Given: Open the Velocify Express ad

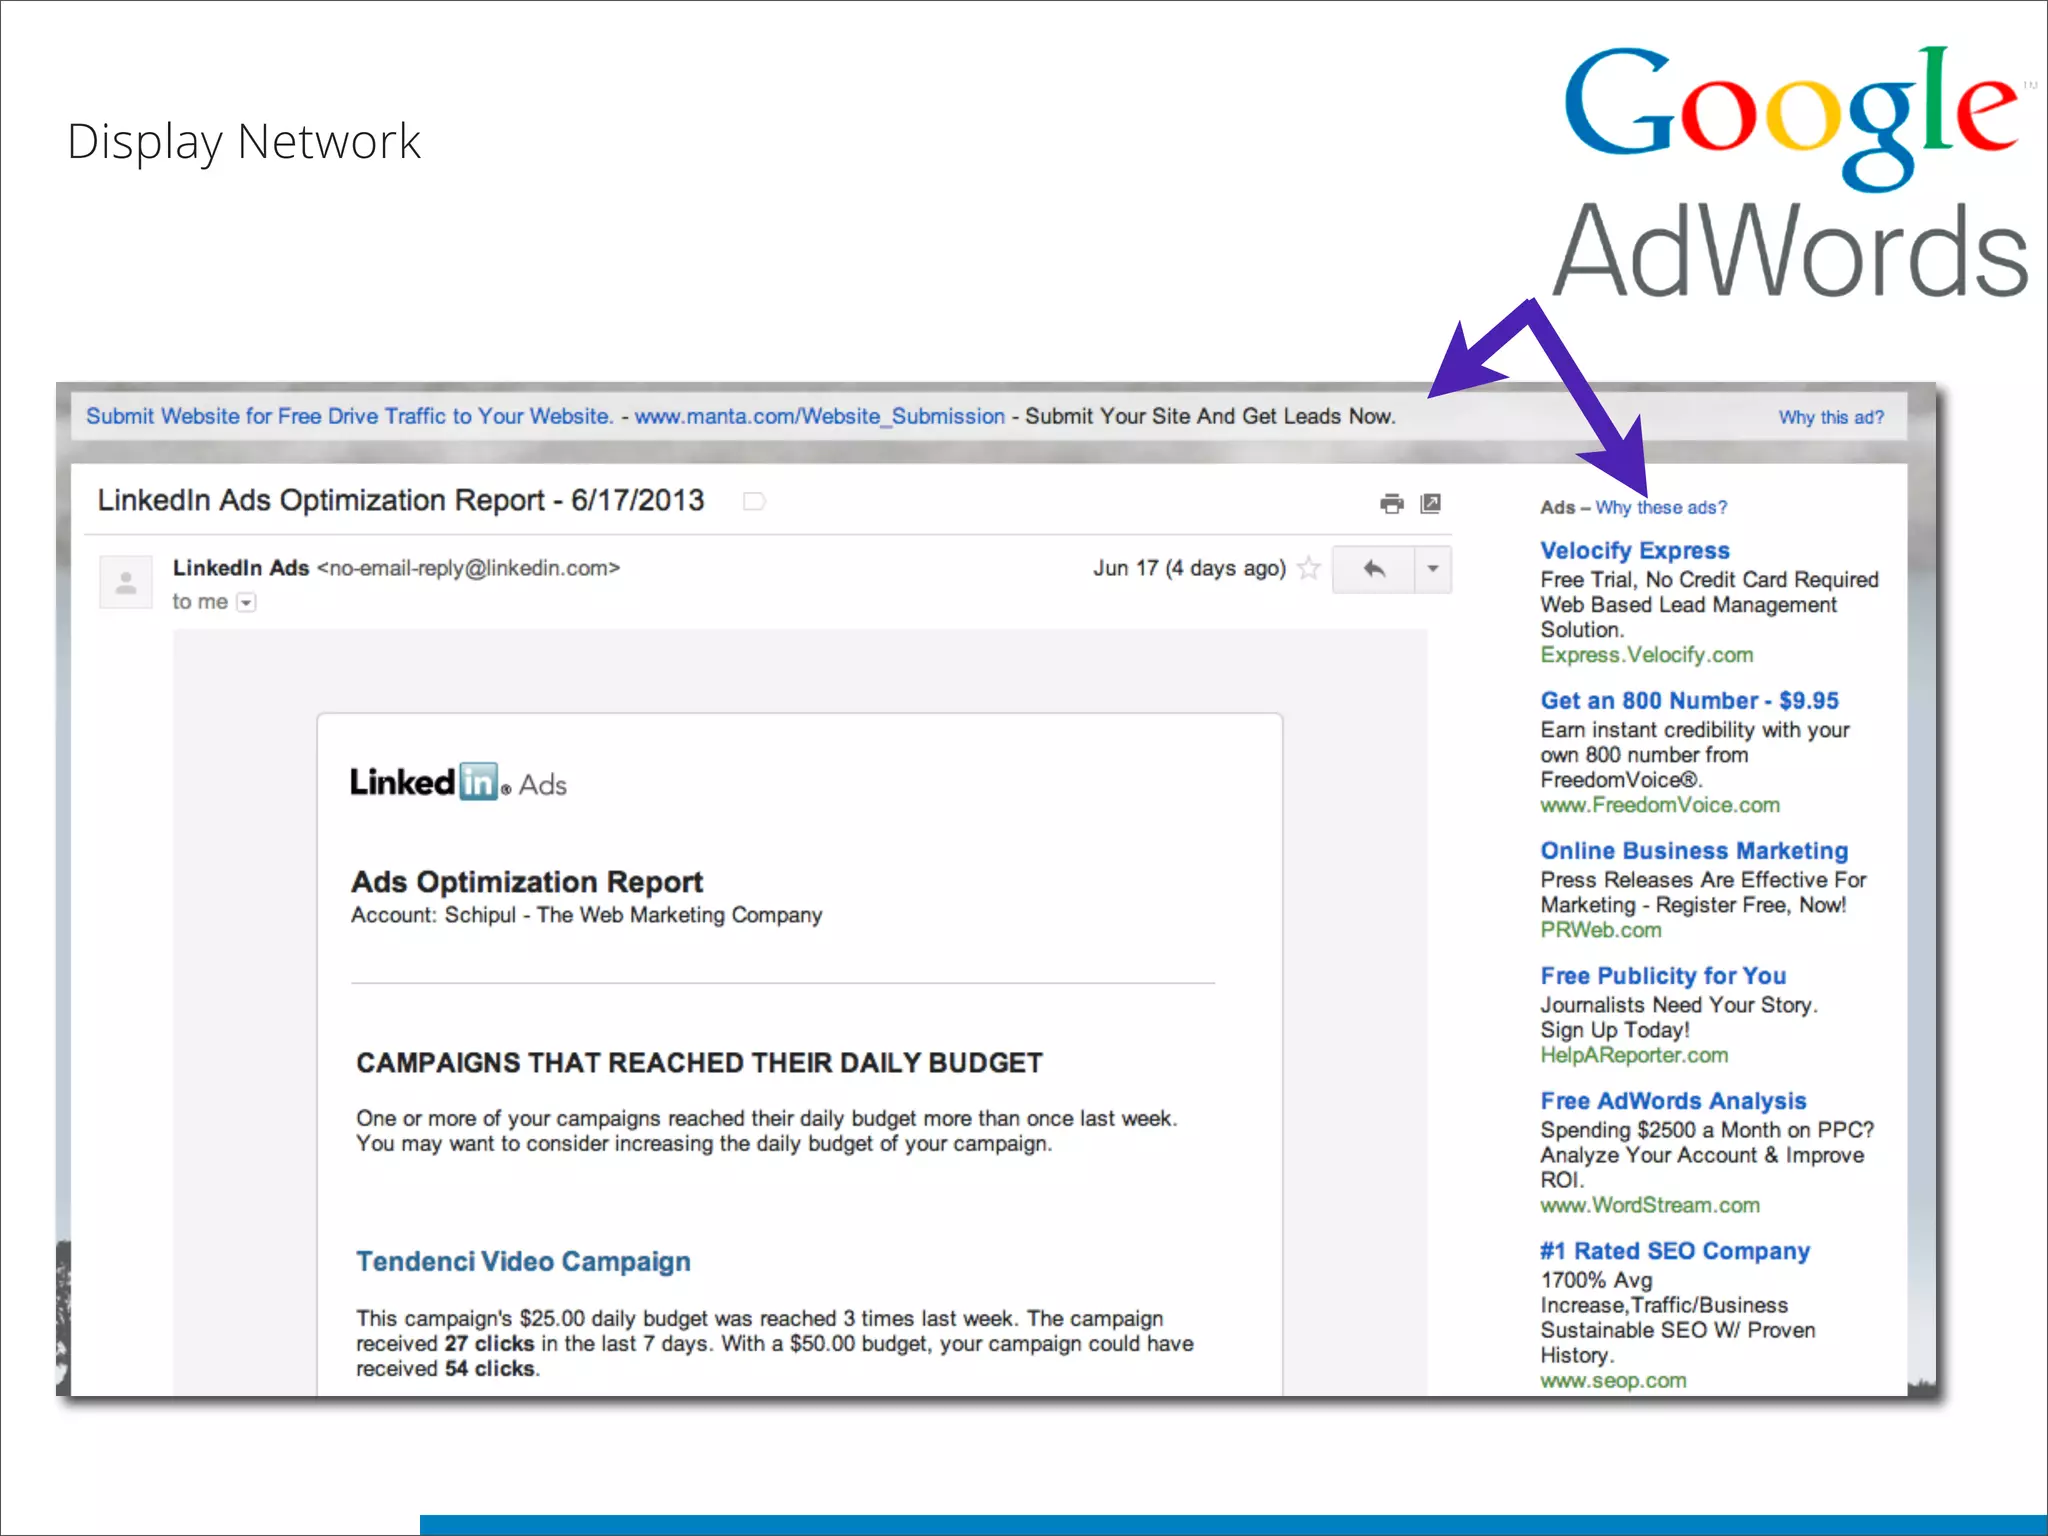Looking at the screenshot, I should [1634, 551].
